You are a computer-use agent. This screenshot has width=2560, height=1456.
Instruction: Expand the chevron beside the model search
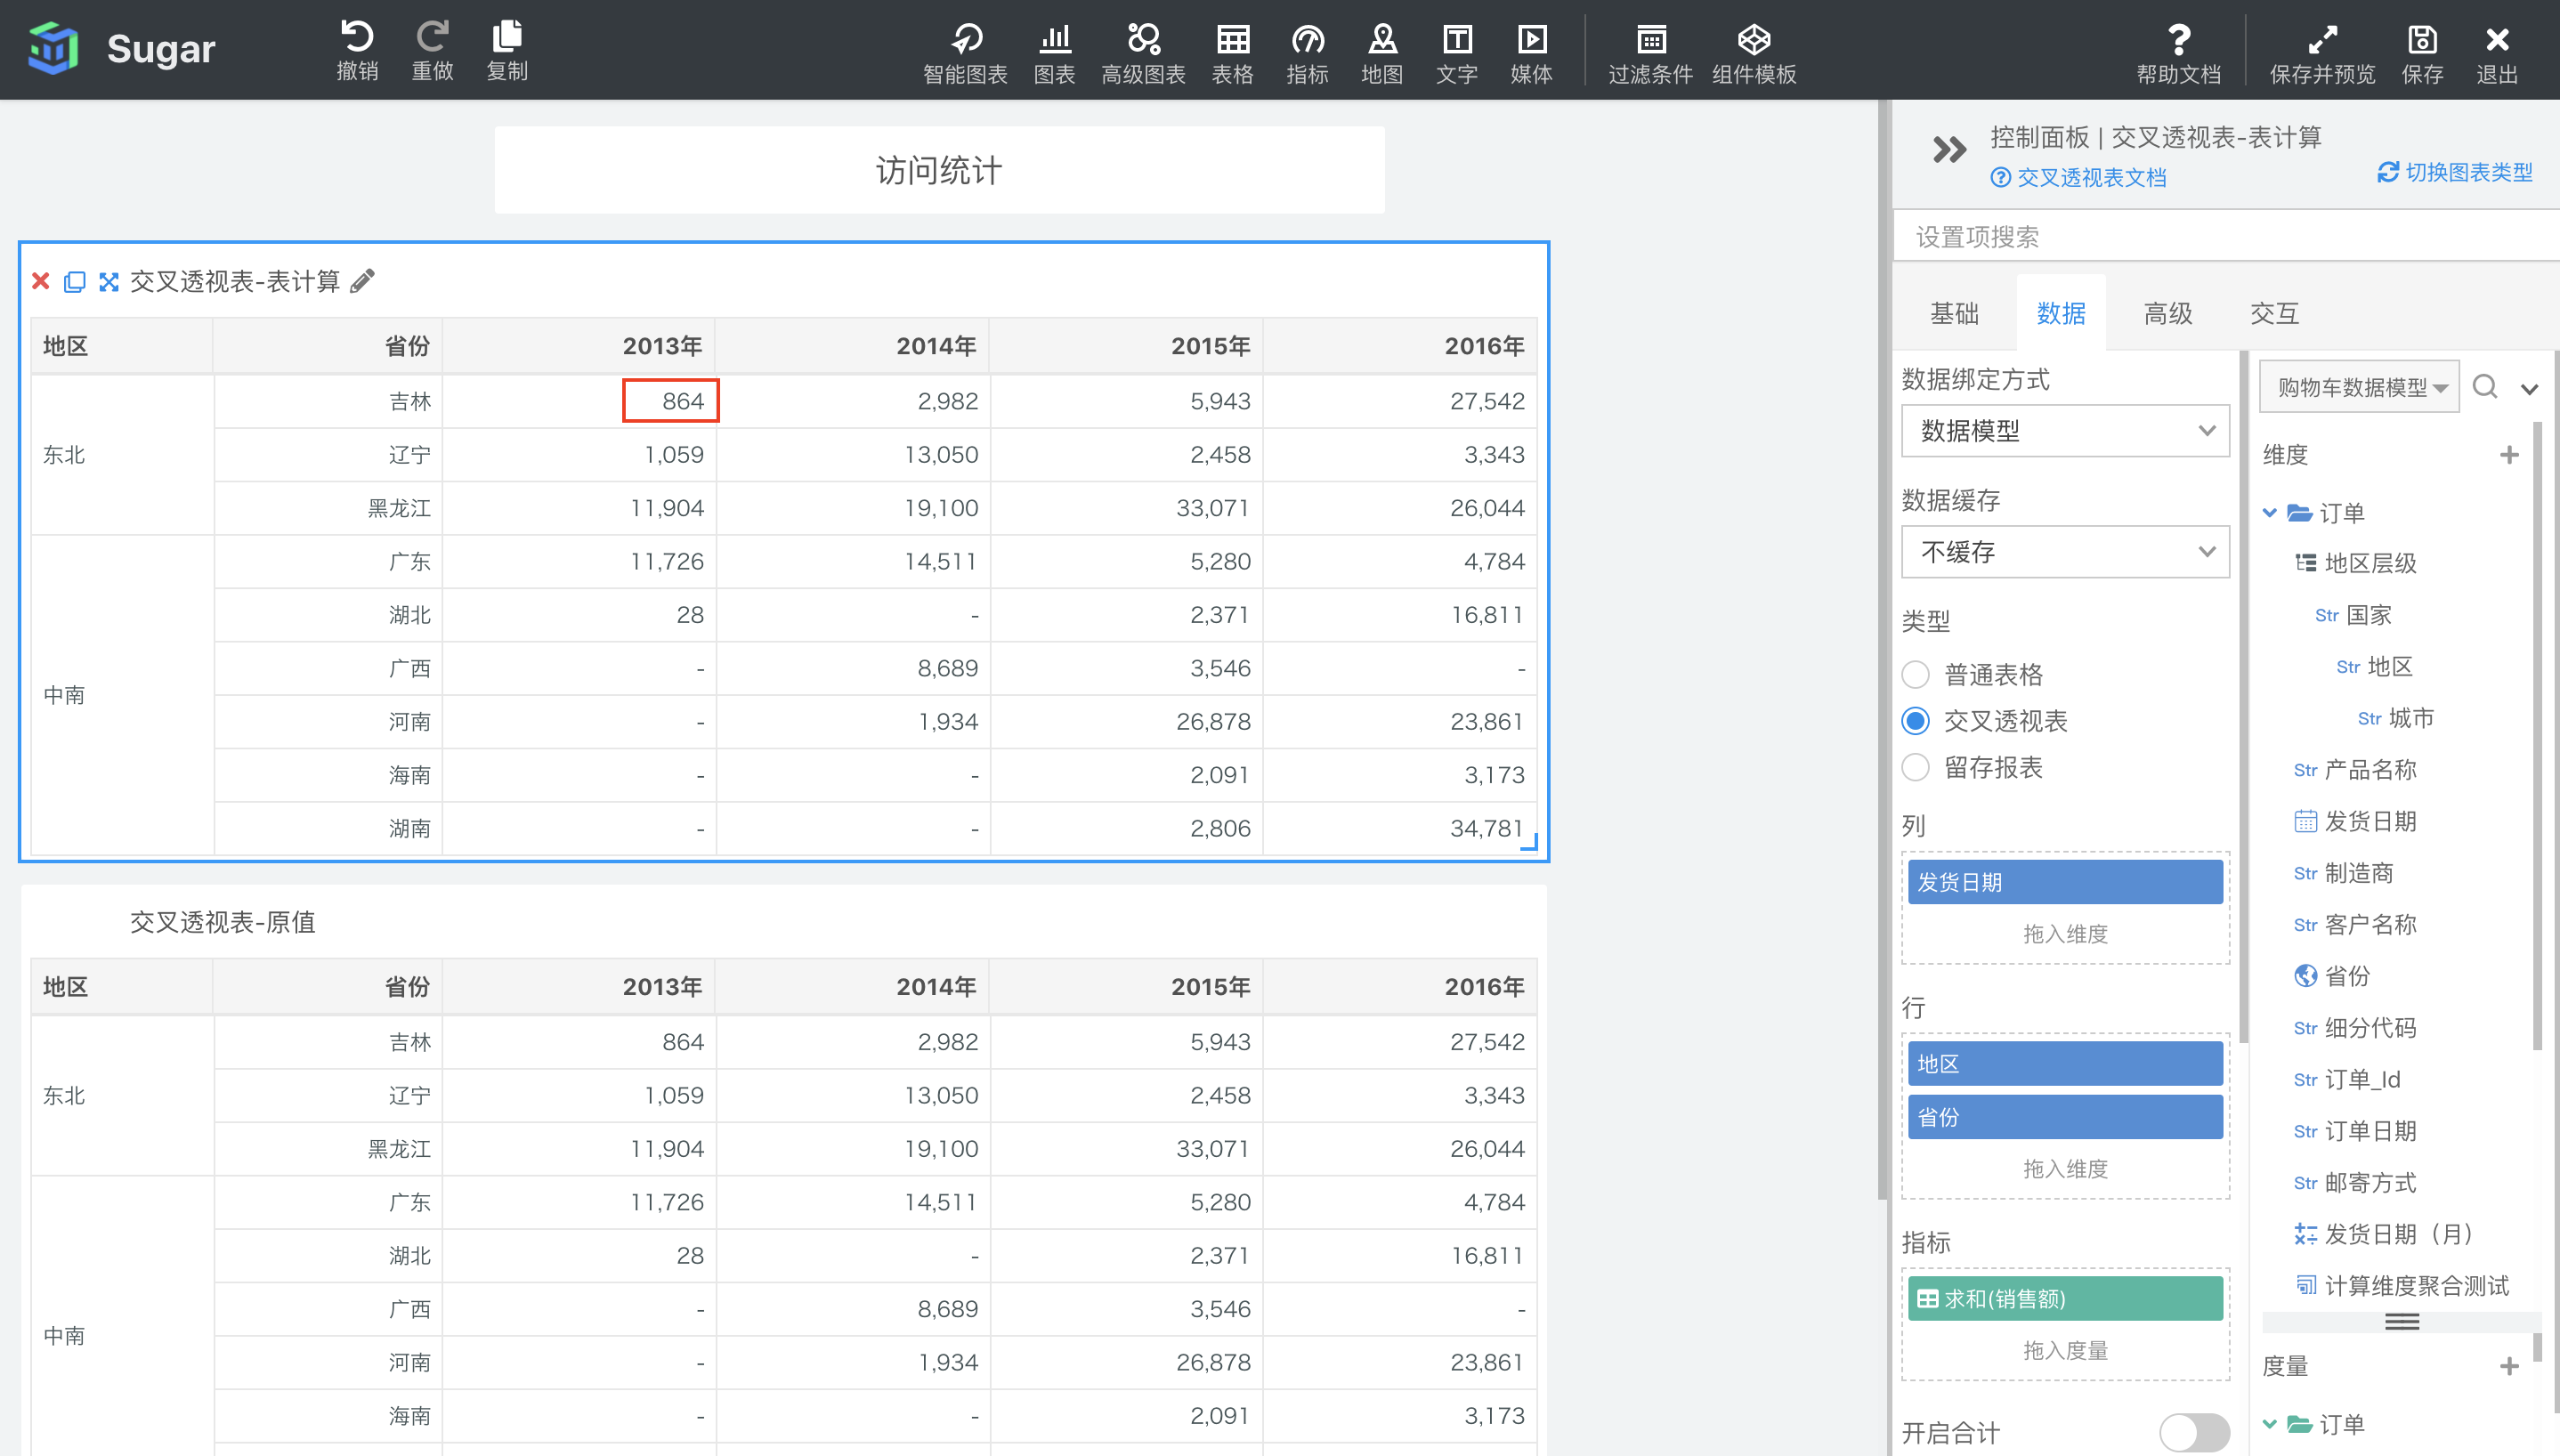2529,389
